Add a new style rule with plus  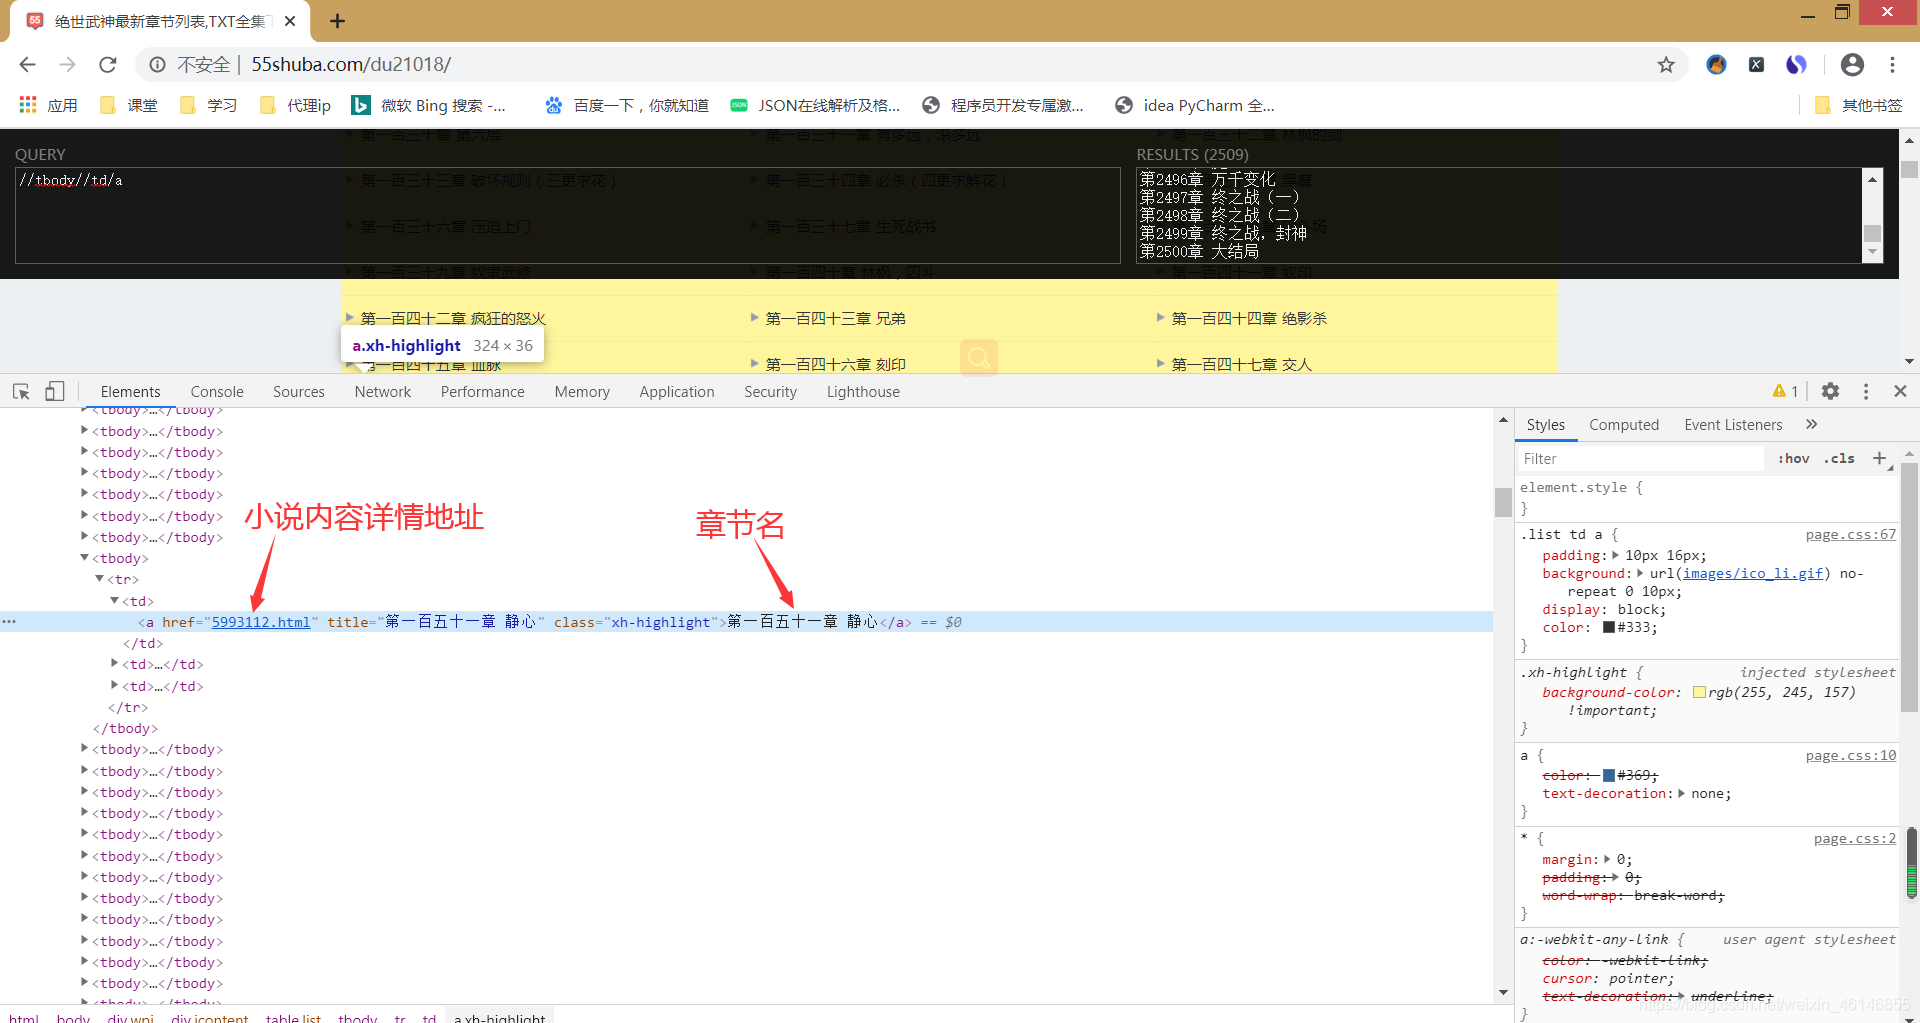coord(1879,458)
